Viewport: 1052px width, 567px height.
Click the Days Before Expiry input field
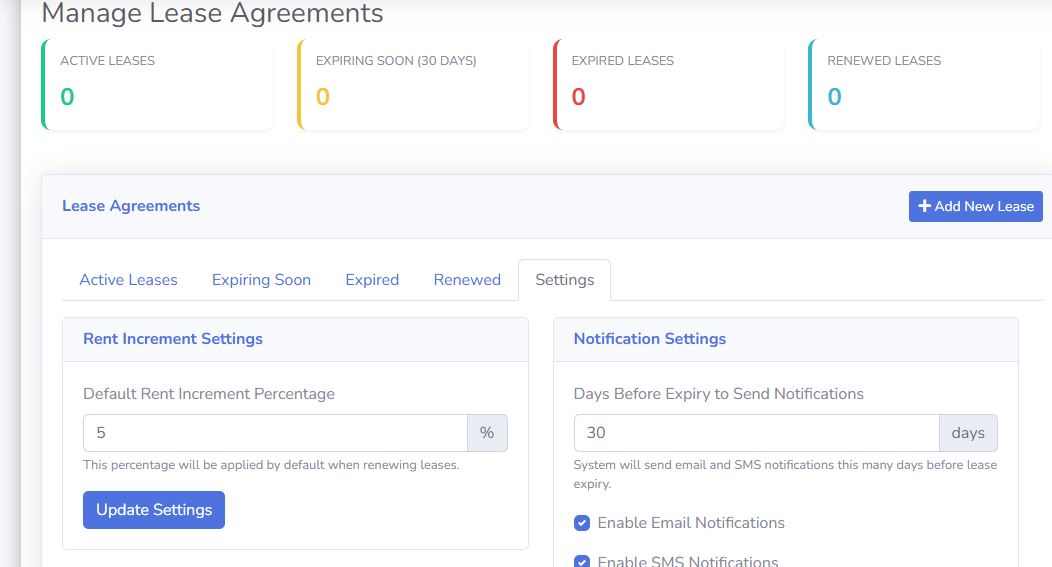click(x=756, y=433)
